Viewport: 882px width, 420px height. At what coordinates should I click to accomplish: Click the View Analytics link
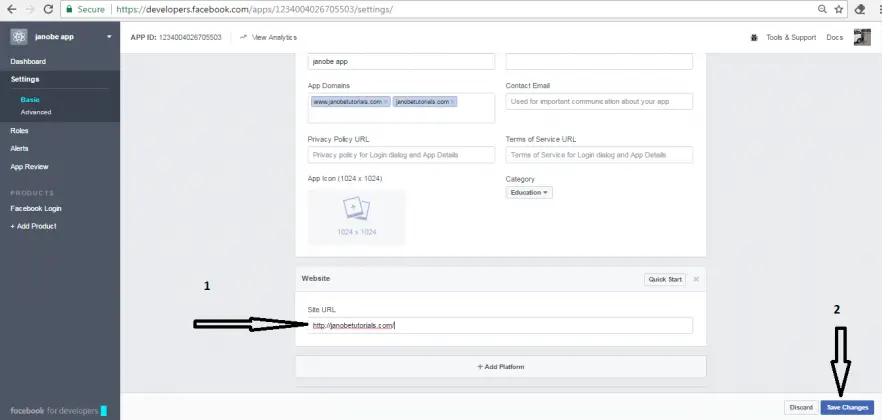pyautogui.click(x=274, y=37)
